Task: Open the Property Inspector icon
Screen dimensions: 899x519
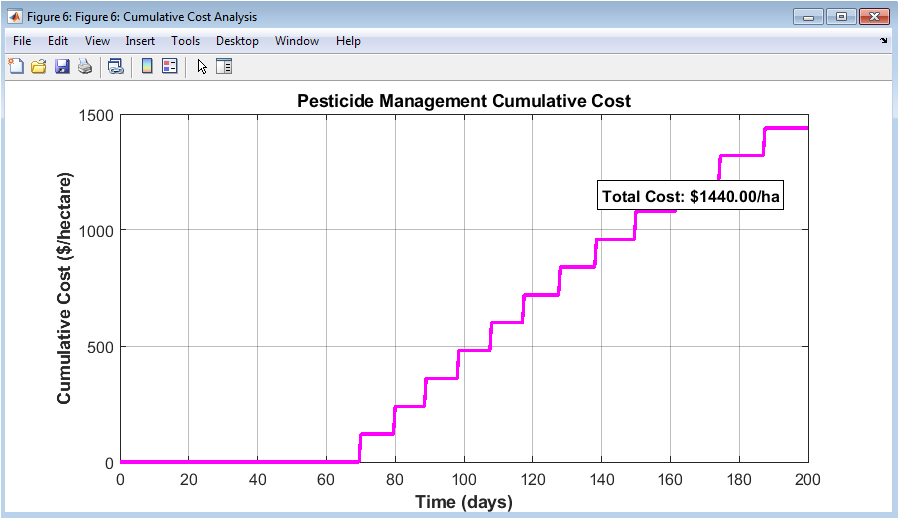Action: click(x=224, y=67)
